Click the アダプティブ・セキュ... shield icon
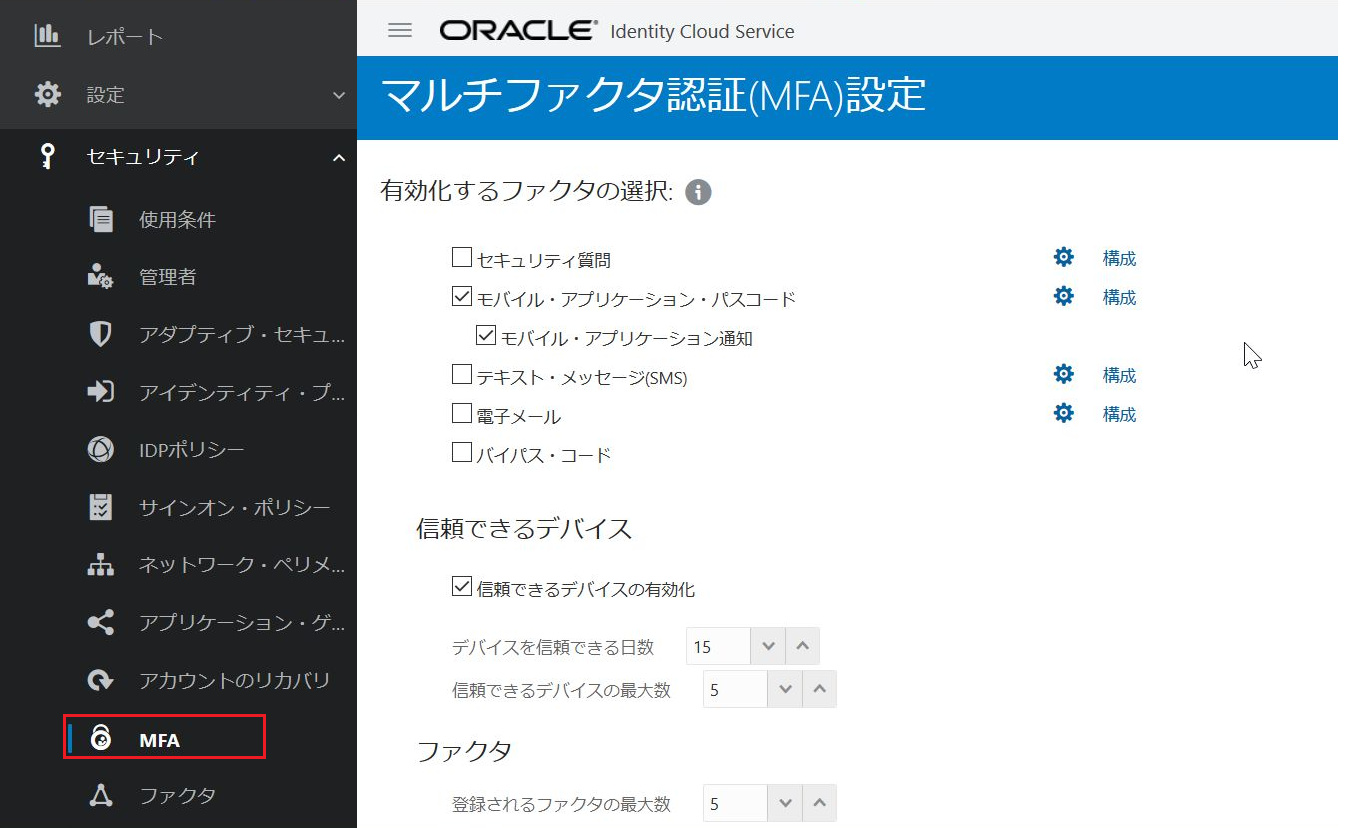Screen dimensions: 1346x828 [x=101, y=334]
